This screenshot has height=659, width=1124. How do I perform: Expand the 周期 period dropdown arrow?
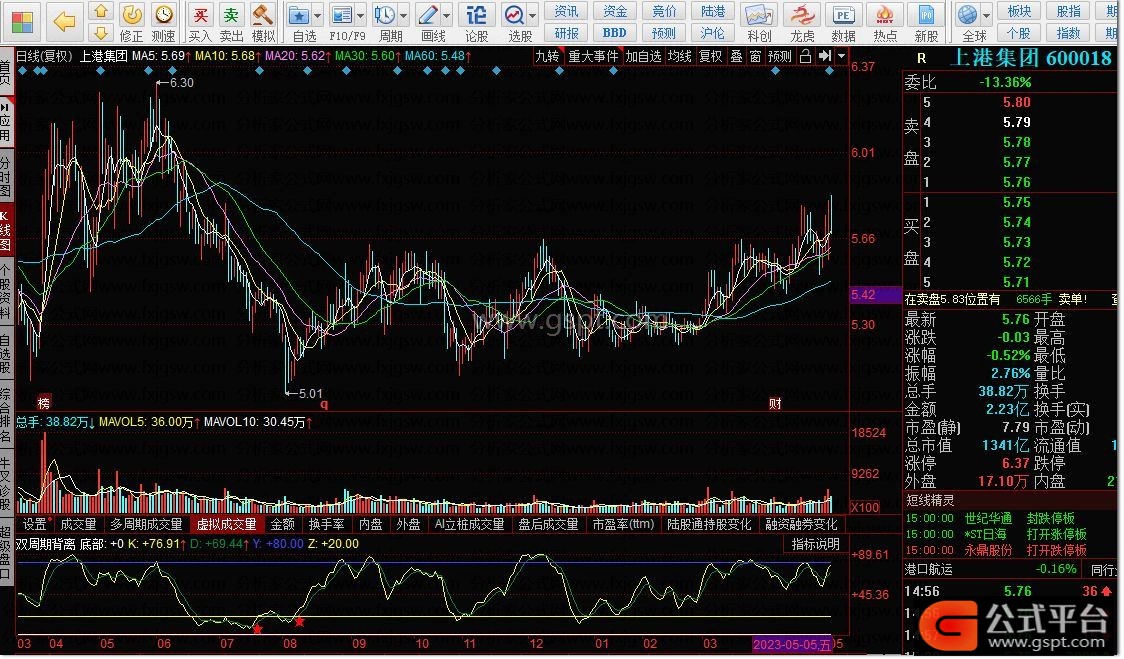pyautogui.click(x=404, y=15)
